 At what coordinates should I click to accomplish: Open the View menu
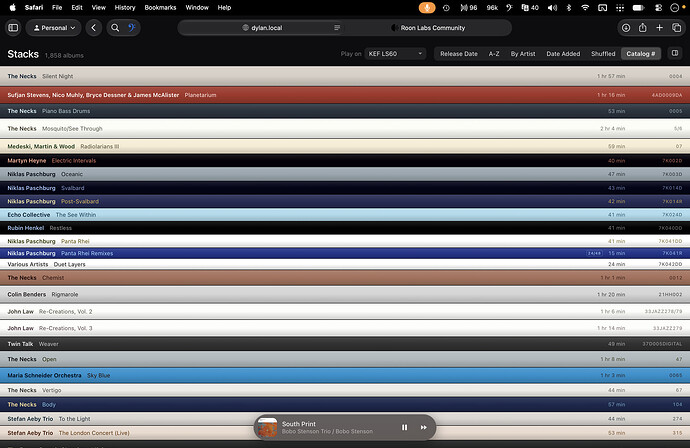tap(99, 7)
